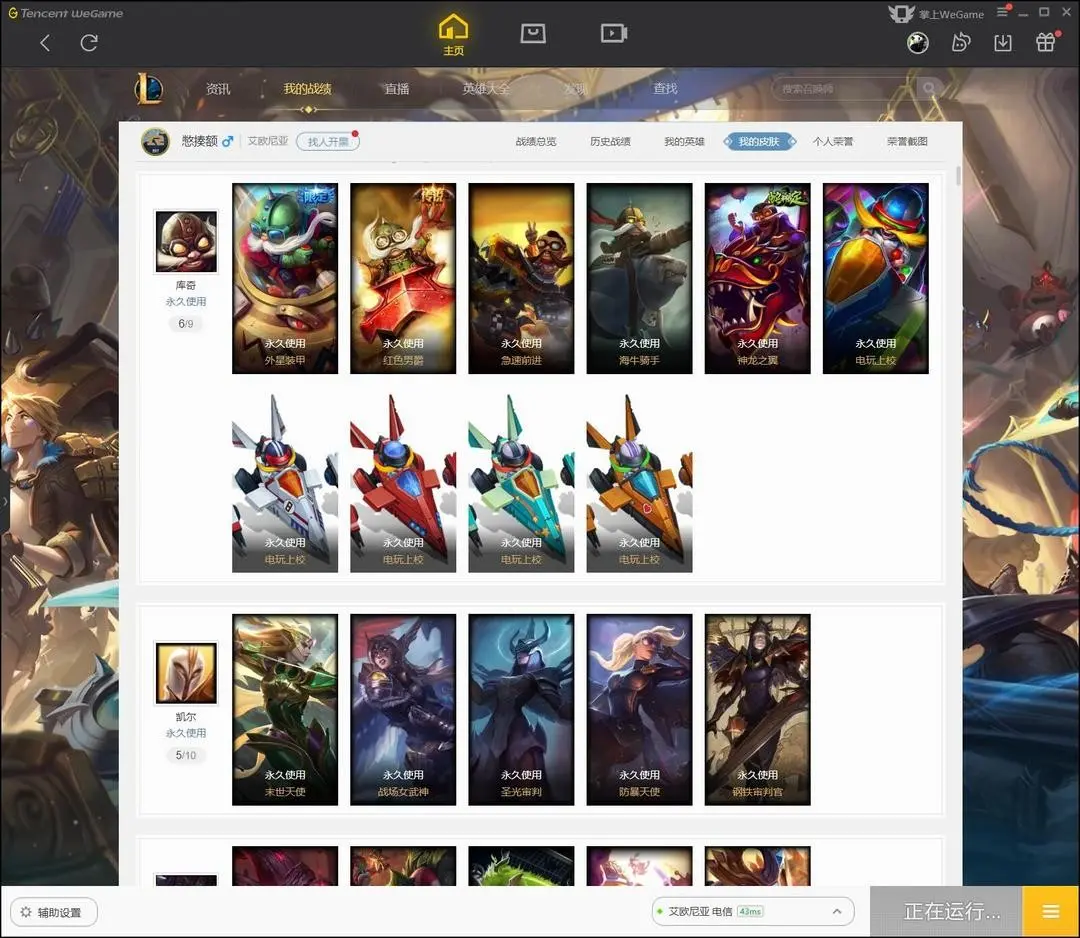Click the 6/9 skin count under 库奇

[186, 324]
